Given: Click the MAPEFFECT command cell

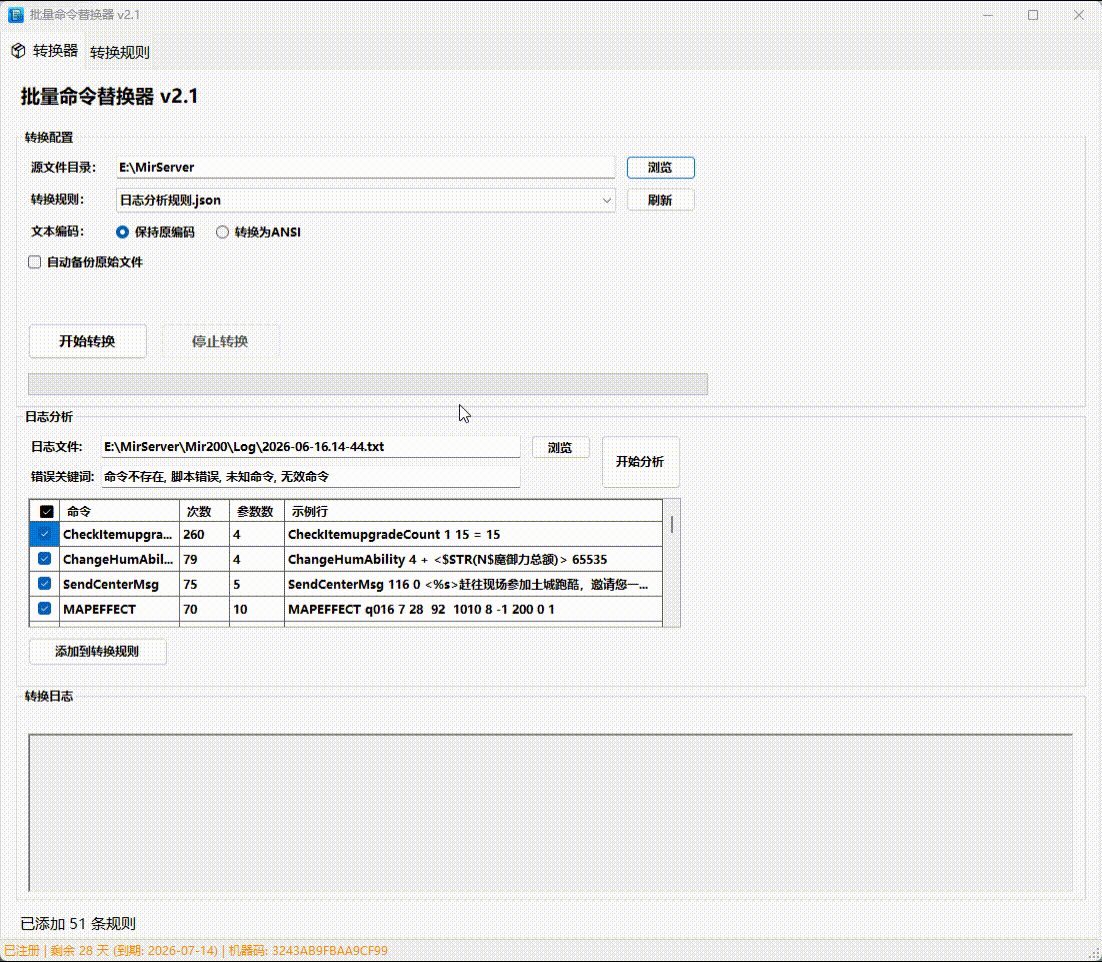Looking at the screenshot, I should point(119,609).
